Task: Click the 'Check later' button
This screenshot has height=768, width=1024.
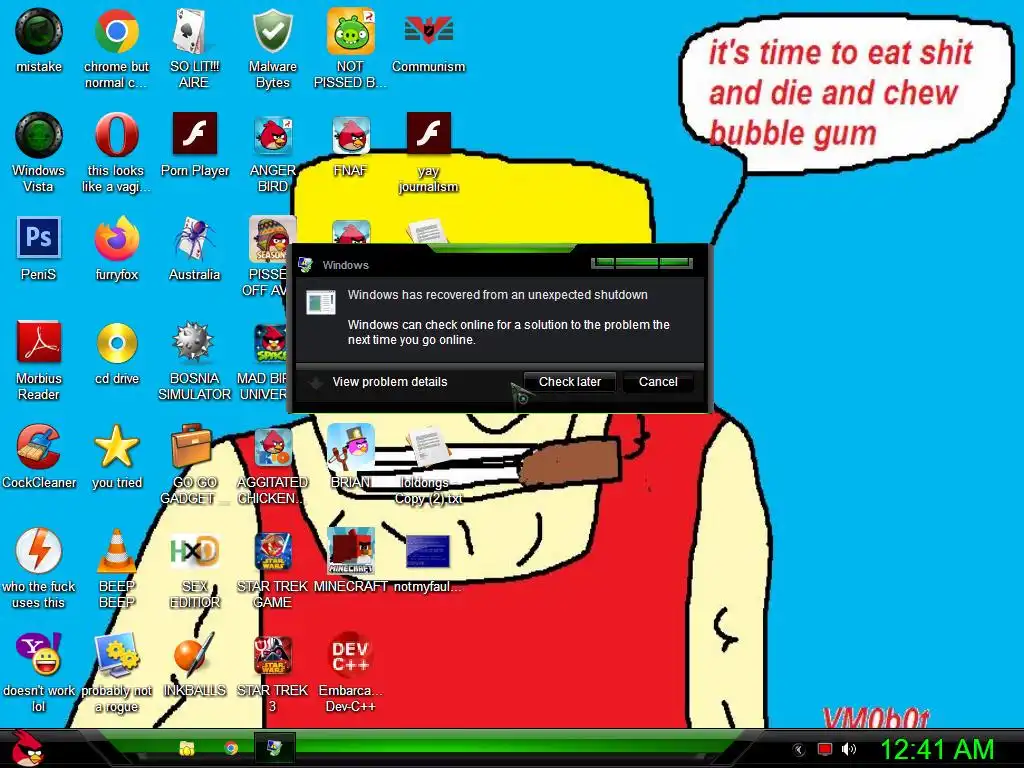Action: click(x=569, y=381)
